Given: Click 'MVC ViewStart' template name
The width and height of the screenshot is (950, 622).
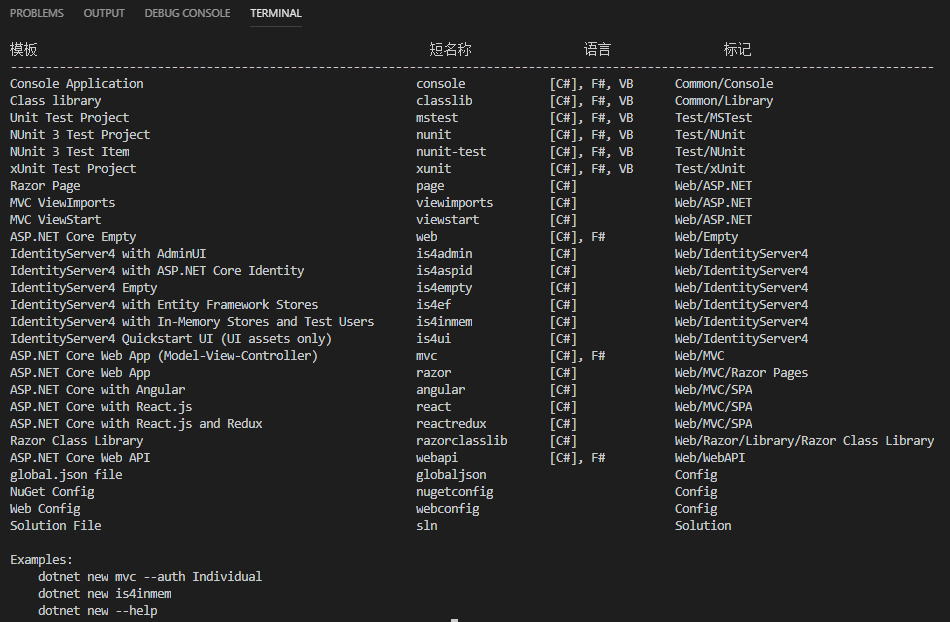Looking at the screenshot, I should pyautogui.click(x=56, y=219).
